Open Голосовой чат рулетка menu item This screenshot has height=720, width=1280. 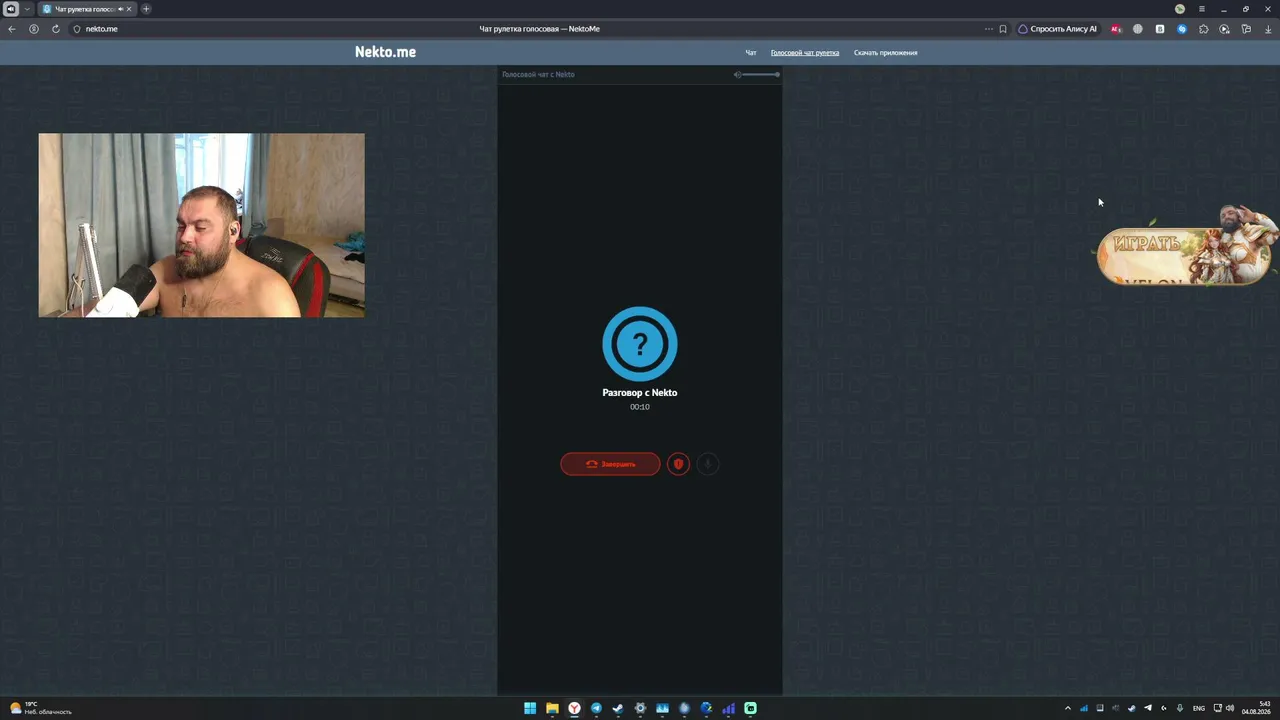click(x=805, y=52)
